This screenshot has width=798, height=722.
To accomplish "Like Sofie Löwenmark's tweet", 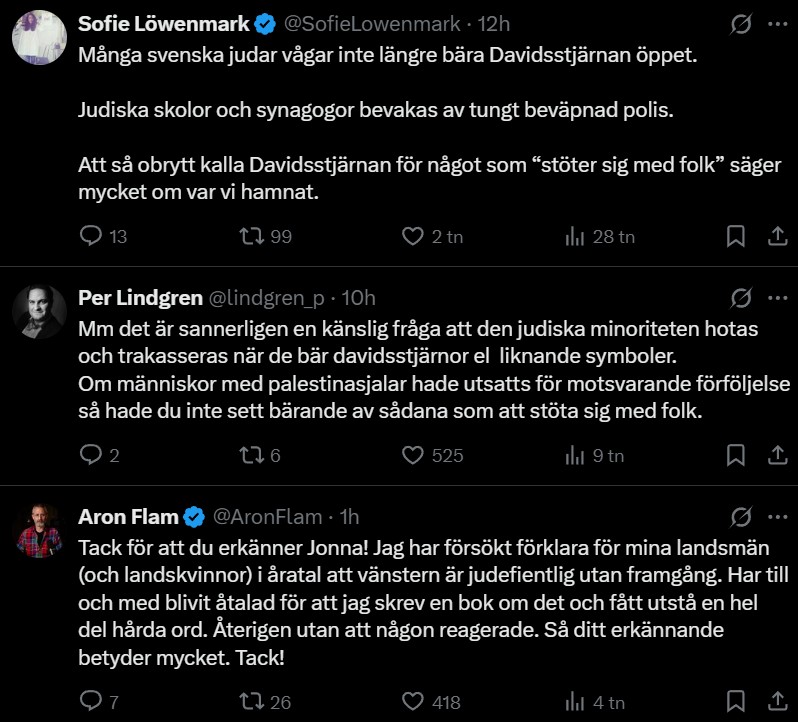I will tap(413, 236).
